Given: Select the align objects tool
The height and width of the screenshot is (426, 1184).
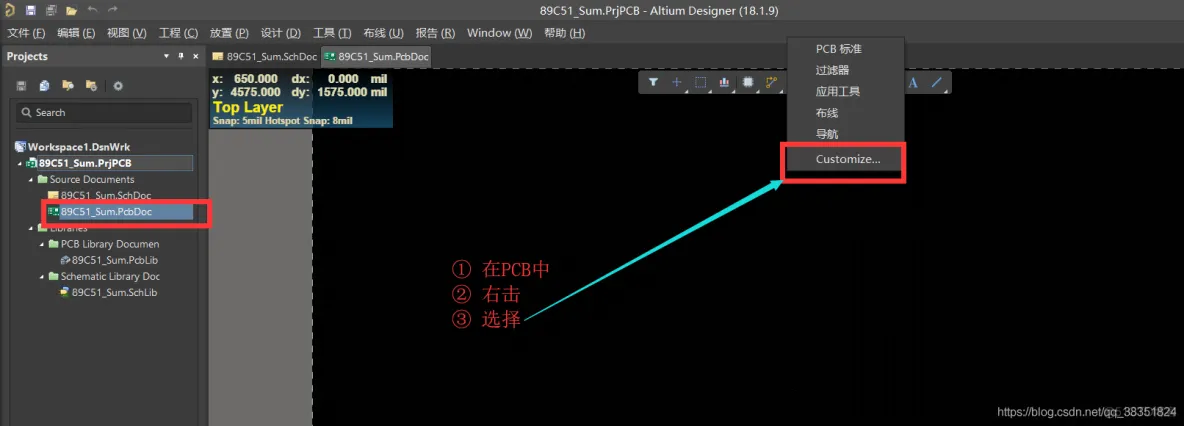Looking at the screenshot, I should (724, 82).
